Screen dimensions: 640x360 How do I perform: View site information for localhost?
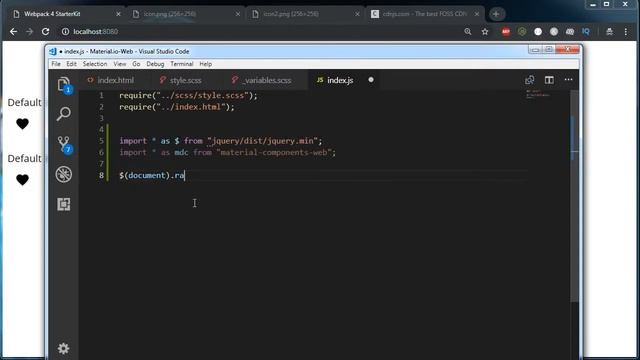click(x=65, y=31)
